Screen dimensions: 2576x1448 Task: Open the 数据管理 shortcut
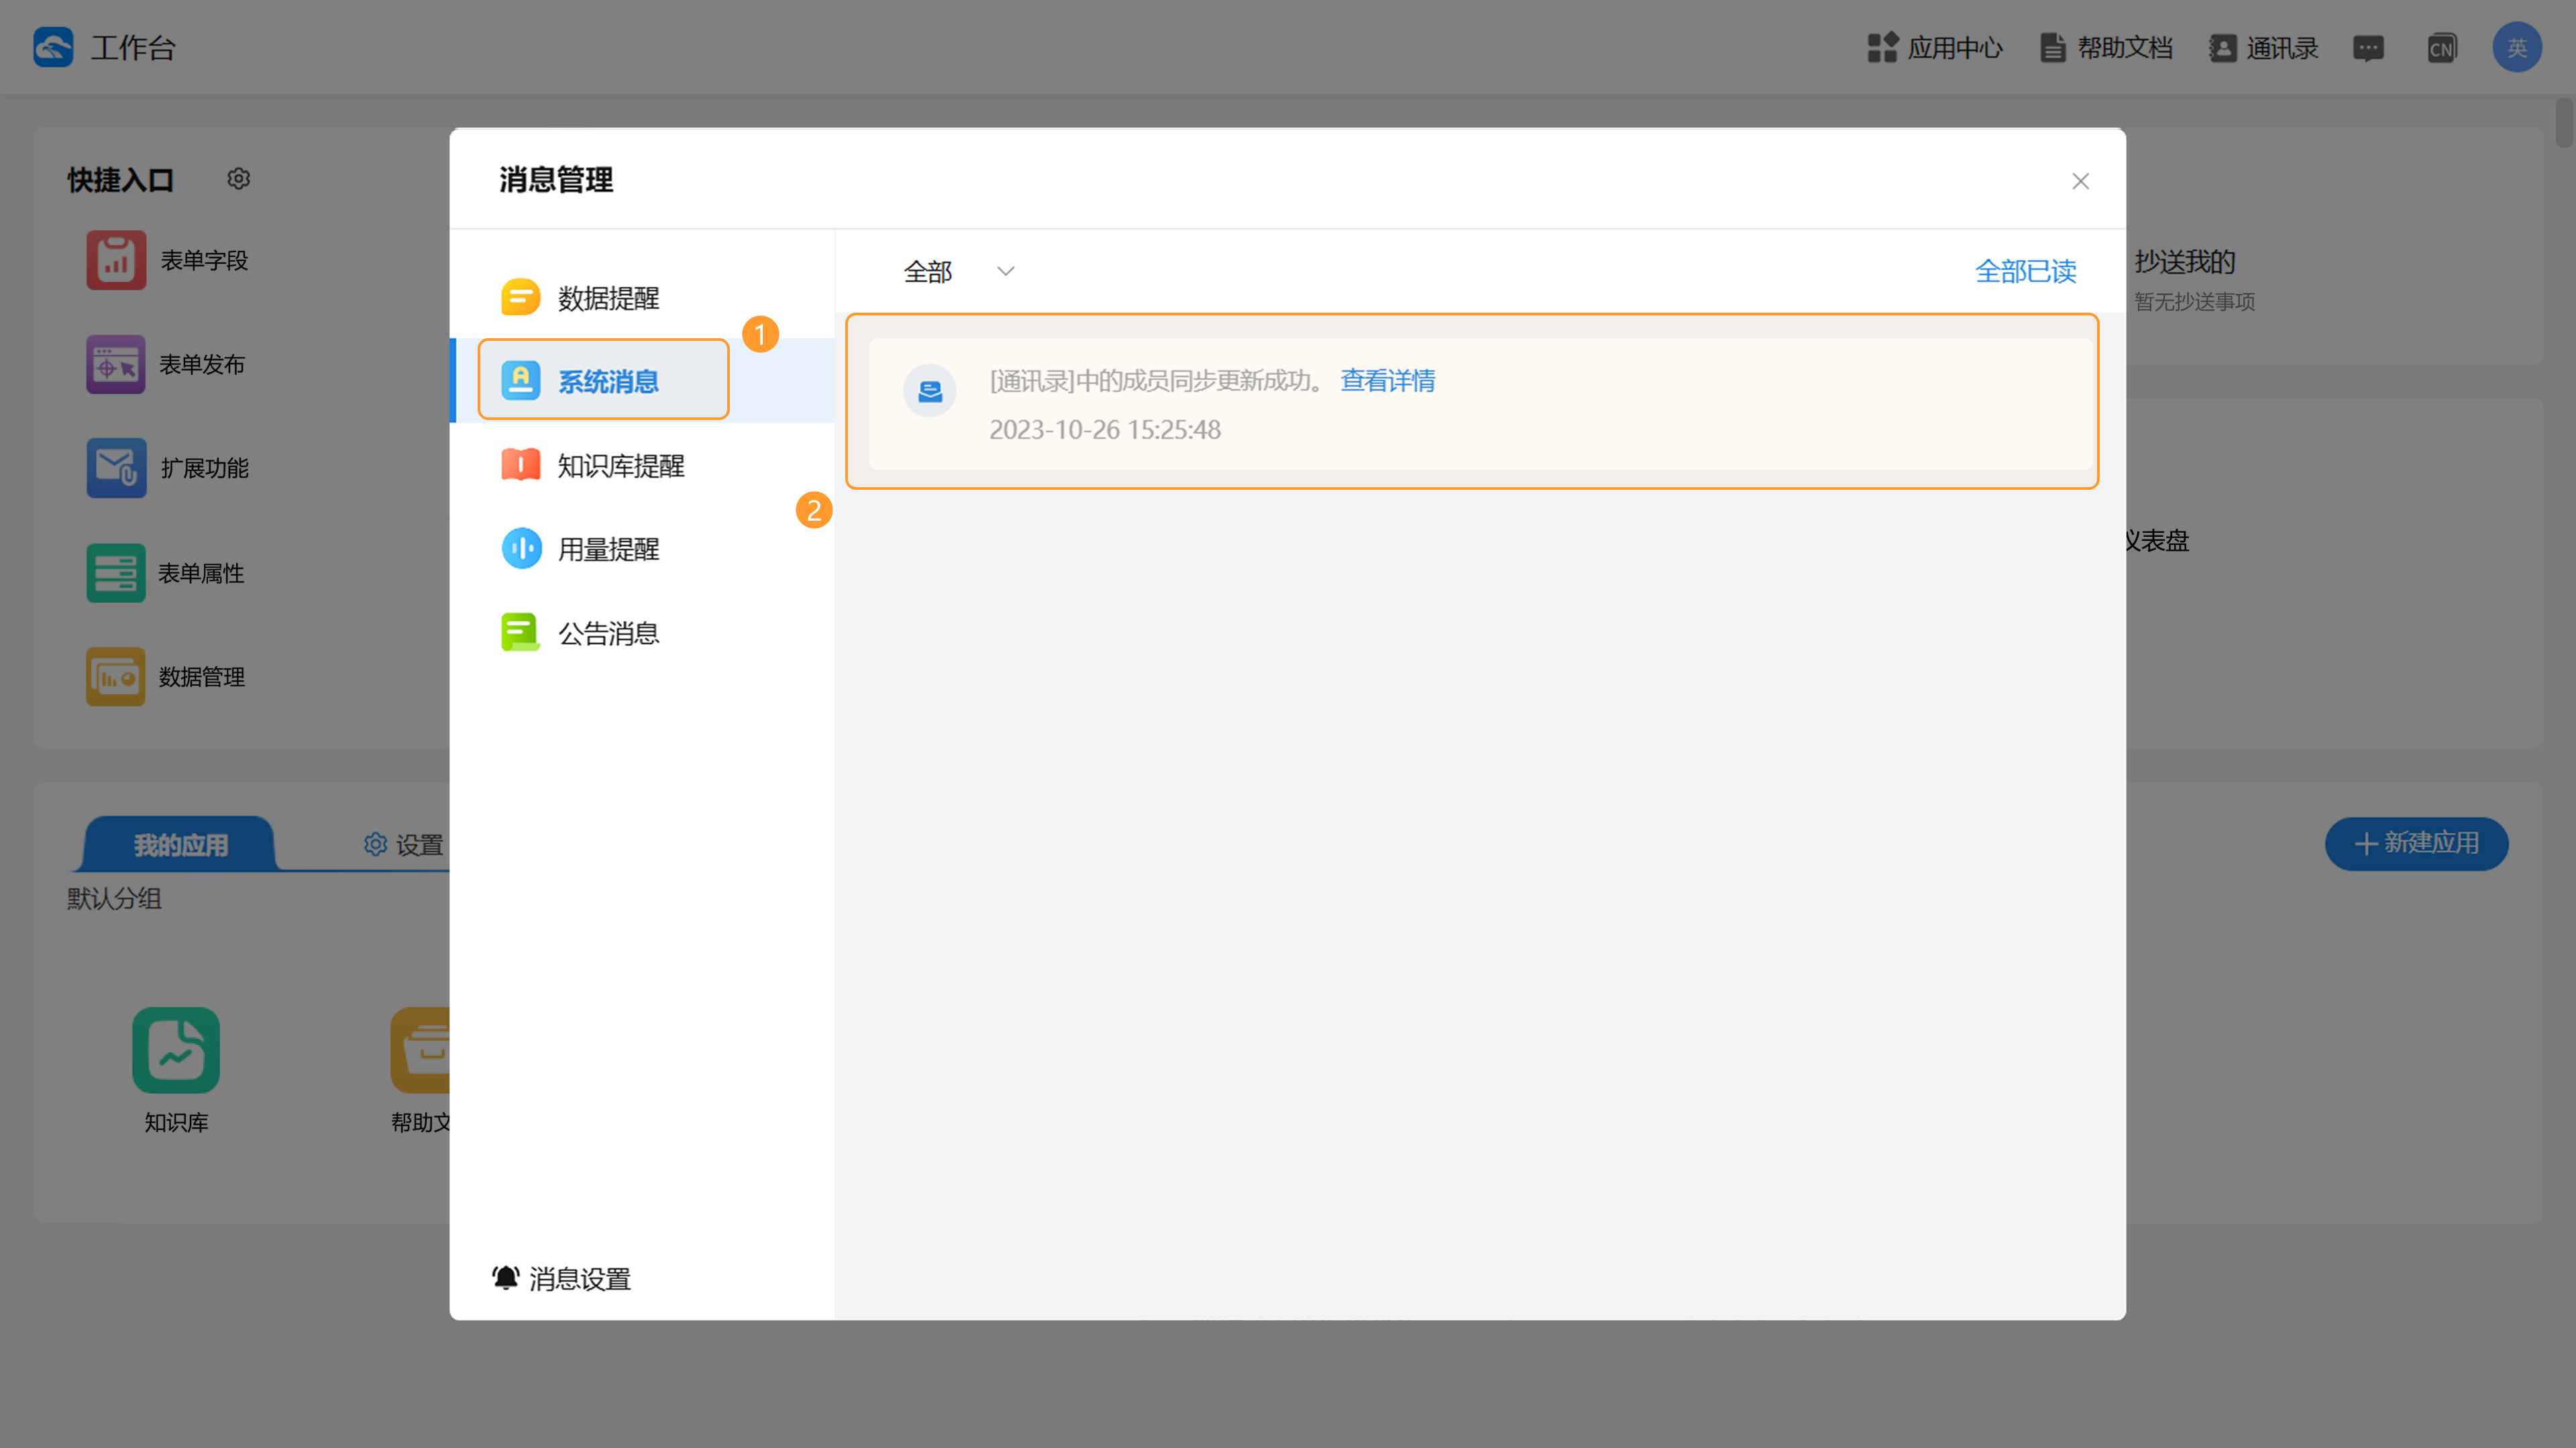click(166, 677)
